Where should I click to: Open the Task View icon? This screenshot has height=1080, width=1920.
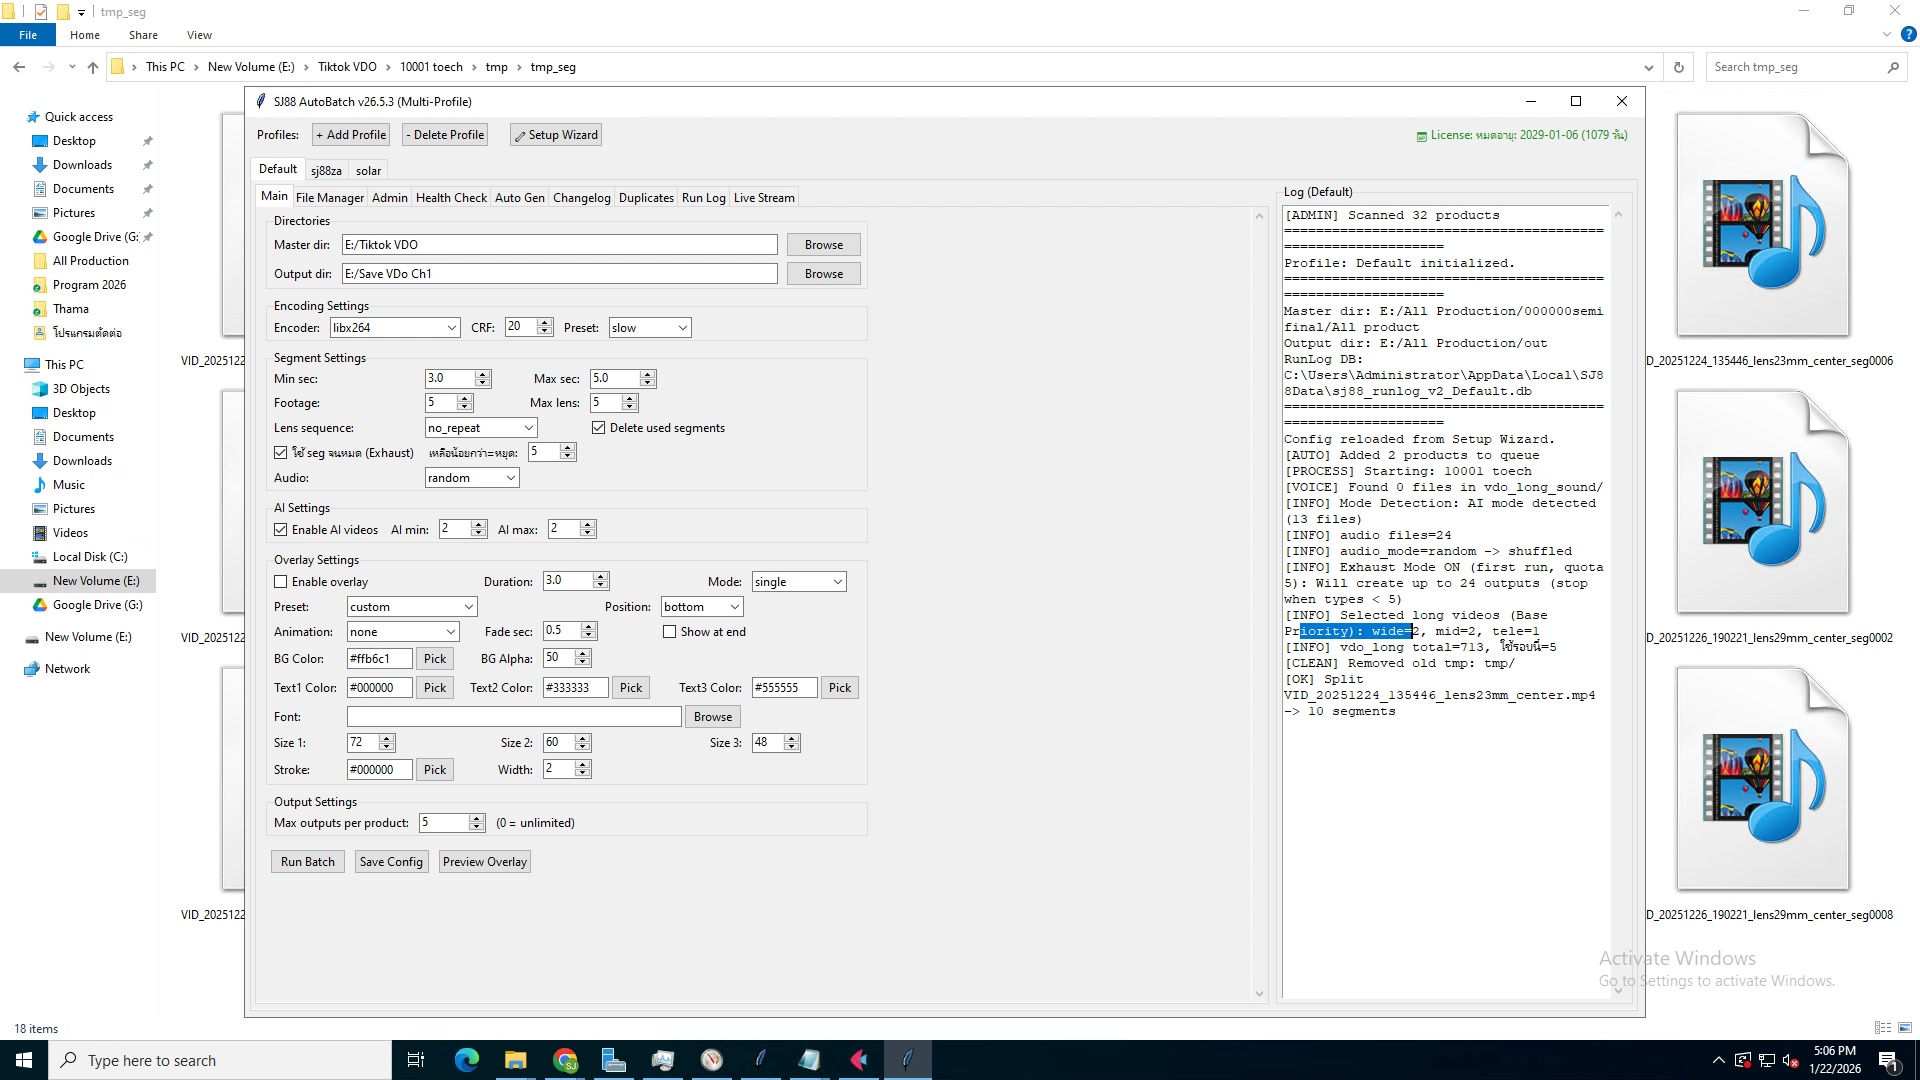416,1060
